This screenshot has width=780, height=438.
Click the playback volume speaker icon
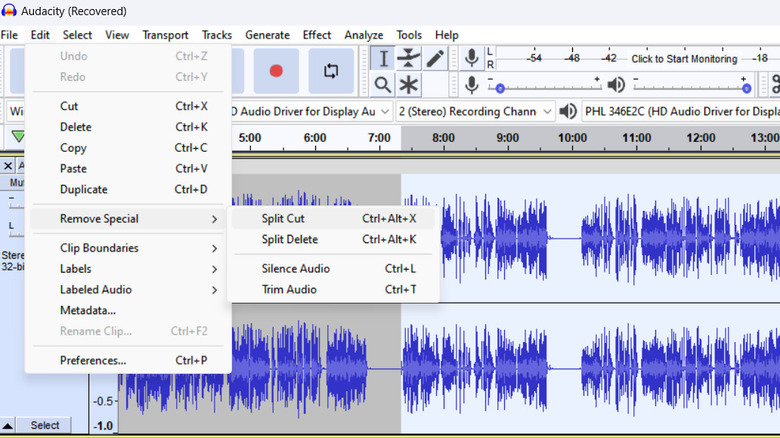(616, 85)
